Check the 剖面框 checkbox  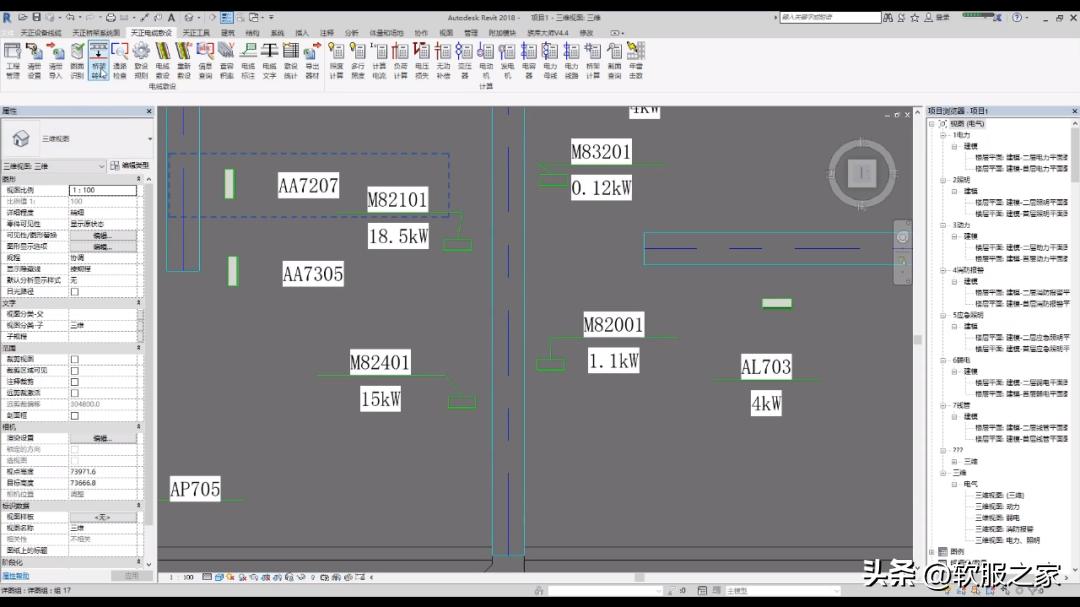tap(75, 415)
